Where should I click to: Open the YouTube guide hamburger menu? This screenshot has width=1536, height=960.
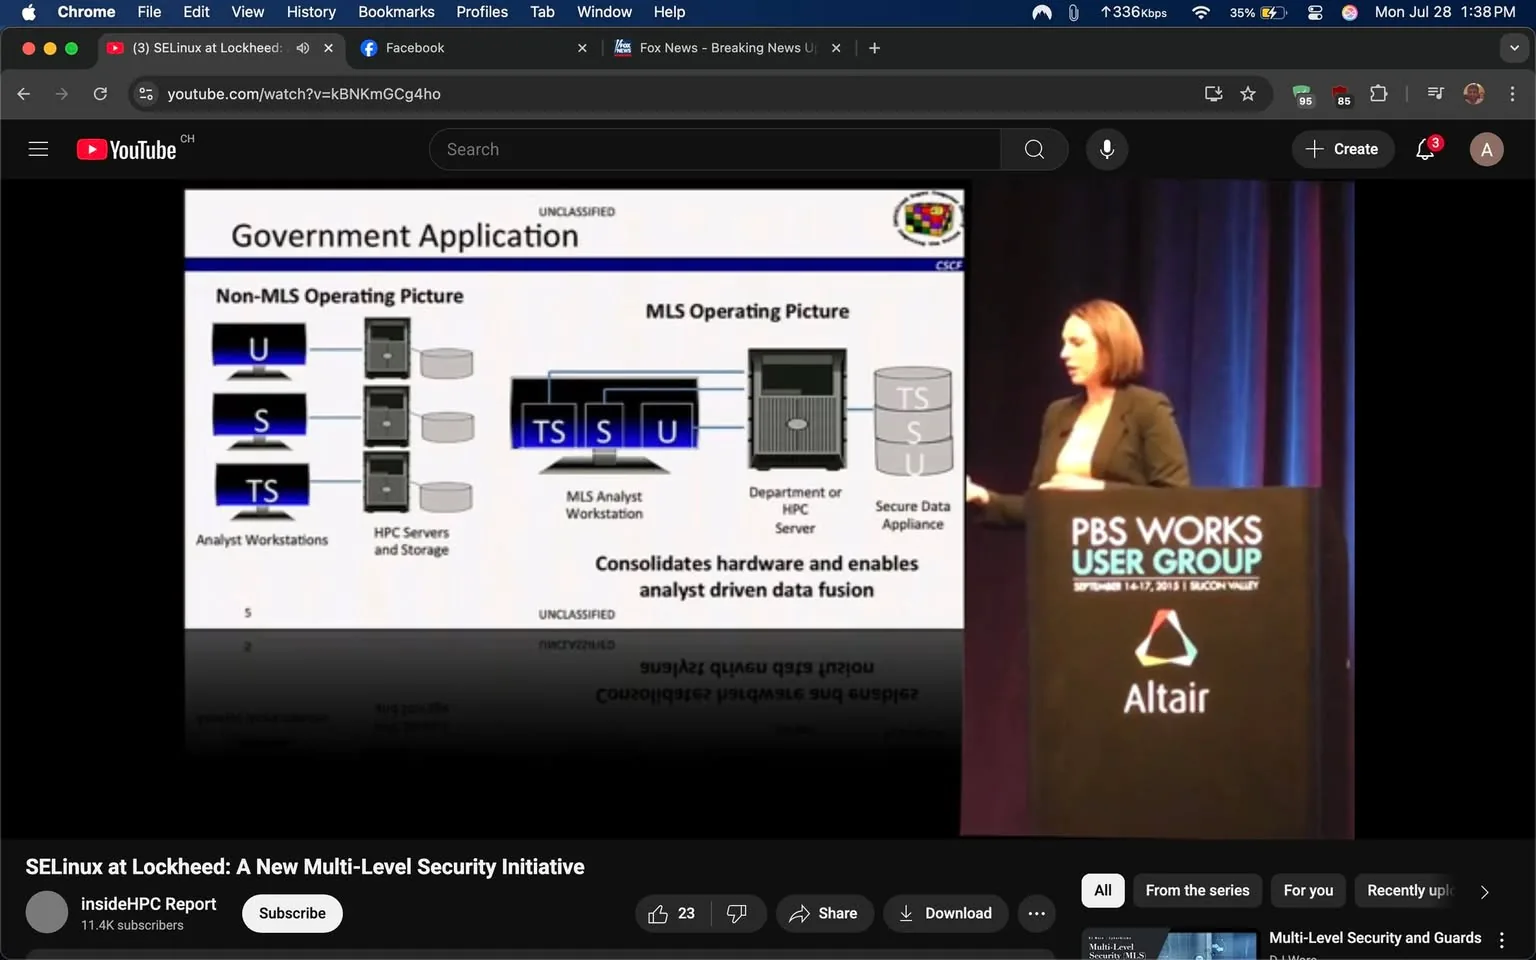coord(38,148)
